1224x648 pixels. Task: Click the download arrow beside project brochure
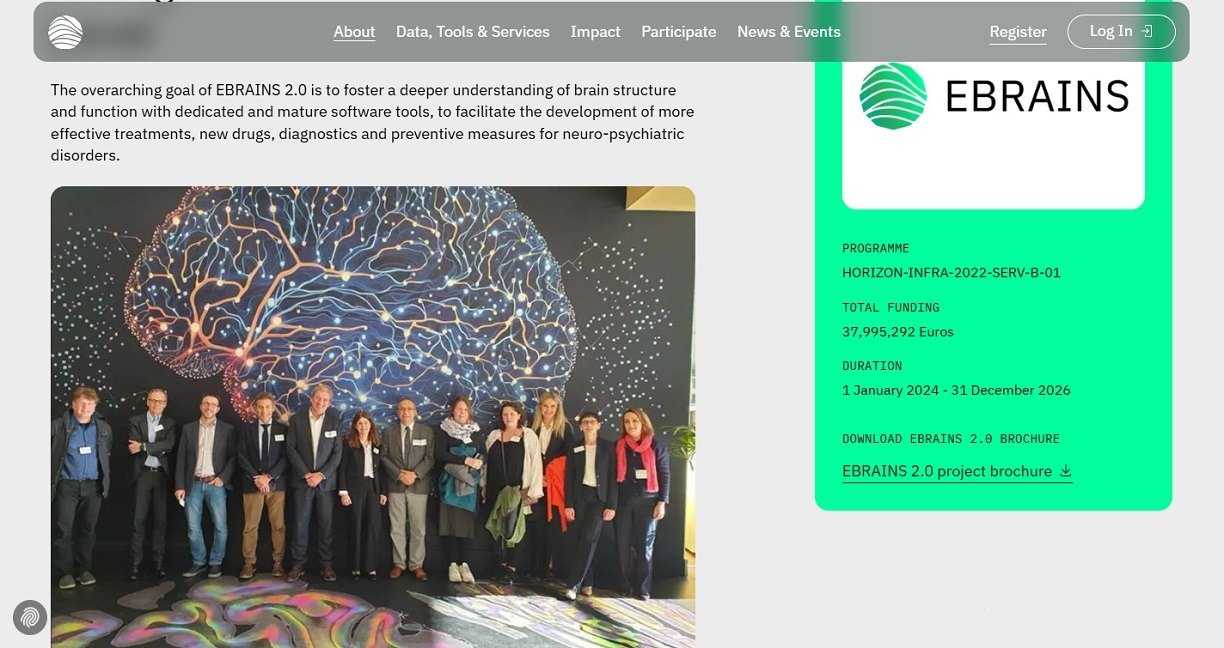1065,471
